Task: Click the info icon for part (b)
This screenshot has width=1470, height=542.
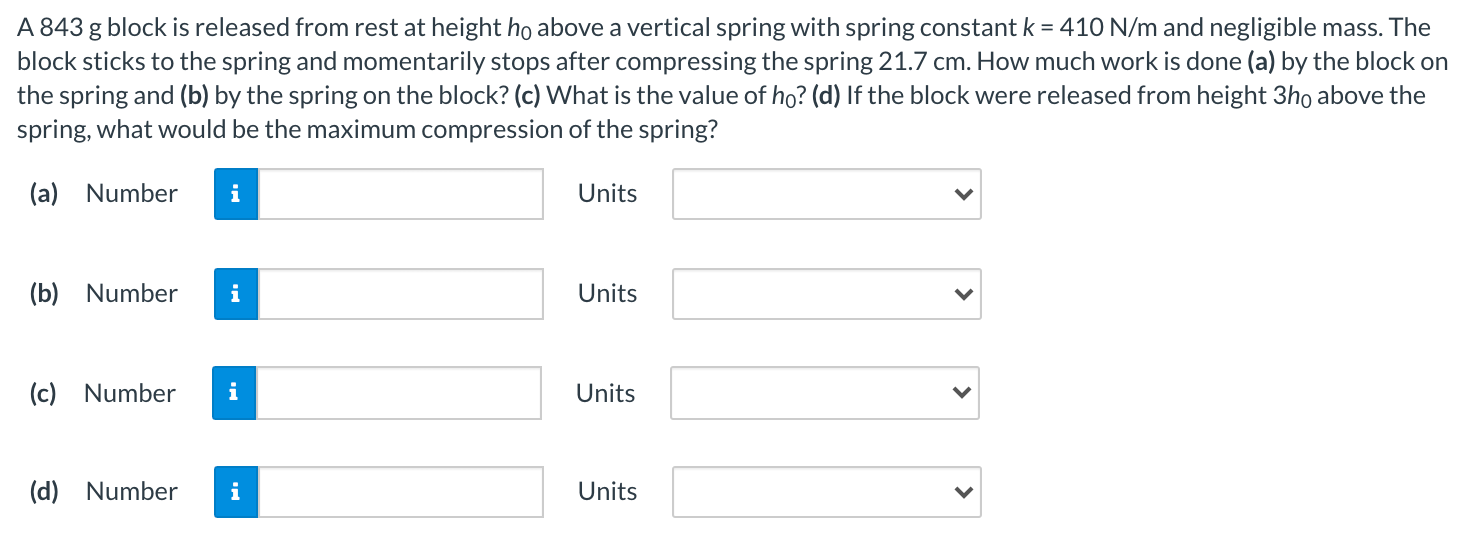Action: (236, 294)
